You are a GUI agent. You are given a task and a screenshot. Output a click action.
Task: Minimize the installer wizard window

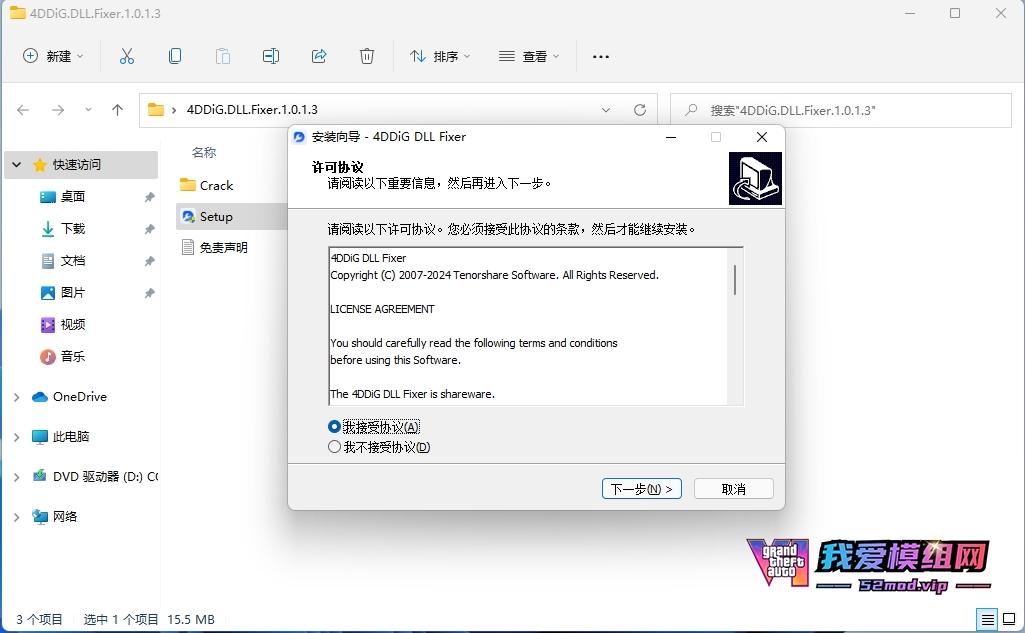coord(671,137)
